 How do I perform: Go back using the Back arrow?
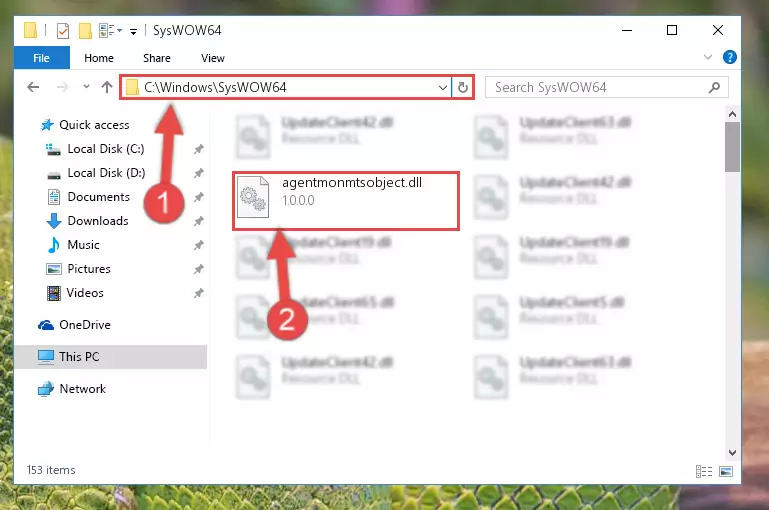(x=33, y=87)
